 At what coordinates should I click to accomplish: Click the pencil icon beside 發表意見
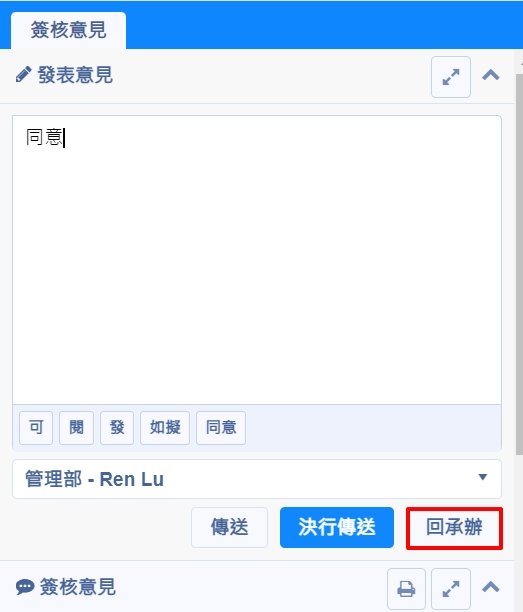coord(23,74)
